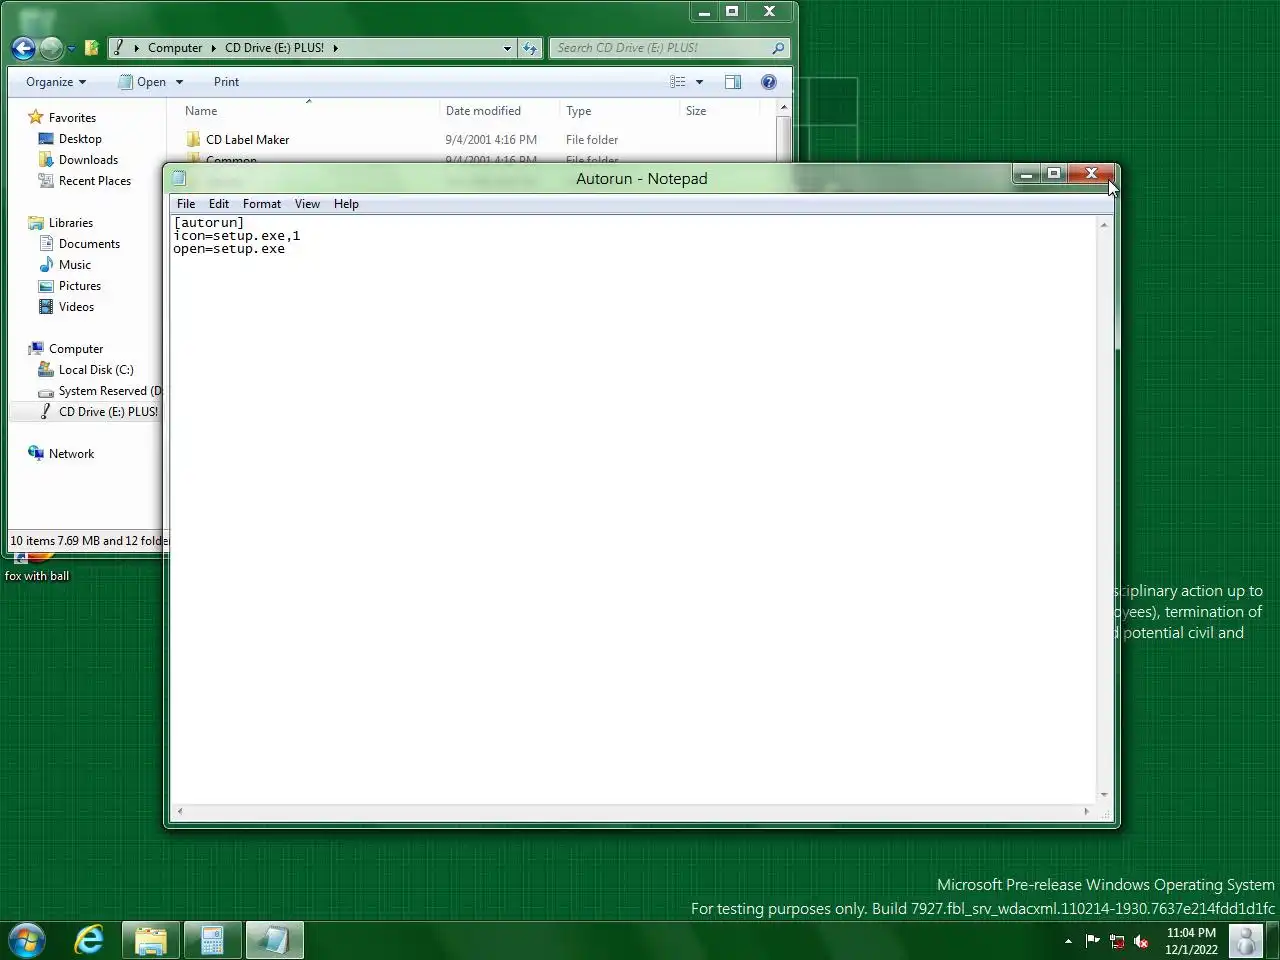Show hidden tray icons arrow
The width and height of the screenshot is (1280, 960).
point(1068,941)
